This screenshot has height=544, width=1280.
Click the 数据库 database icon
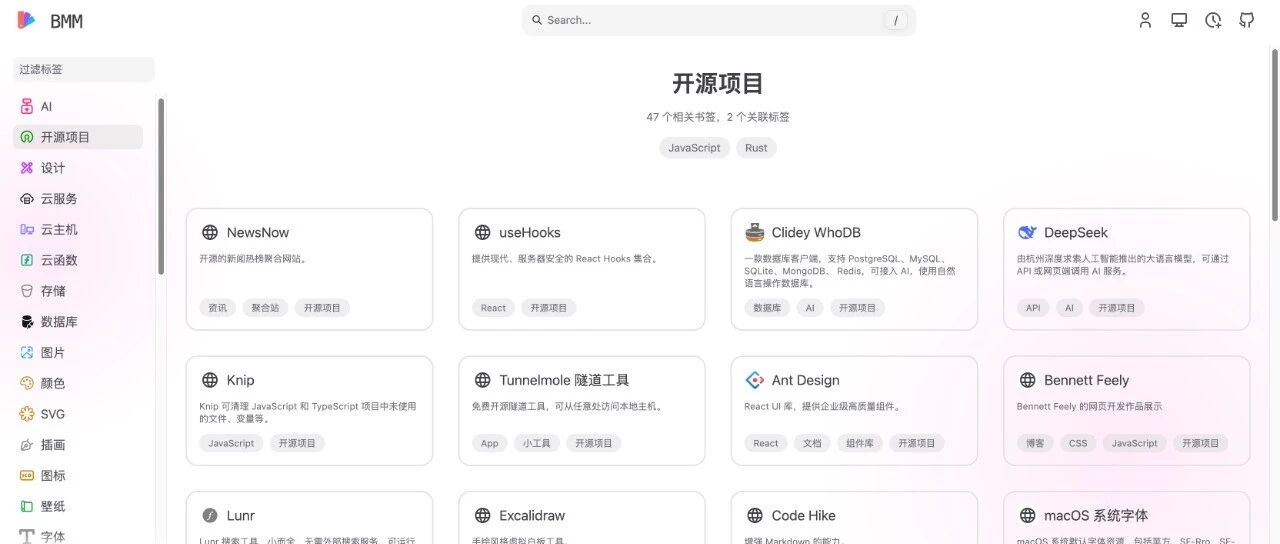coord(27,322)
